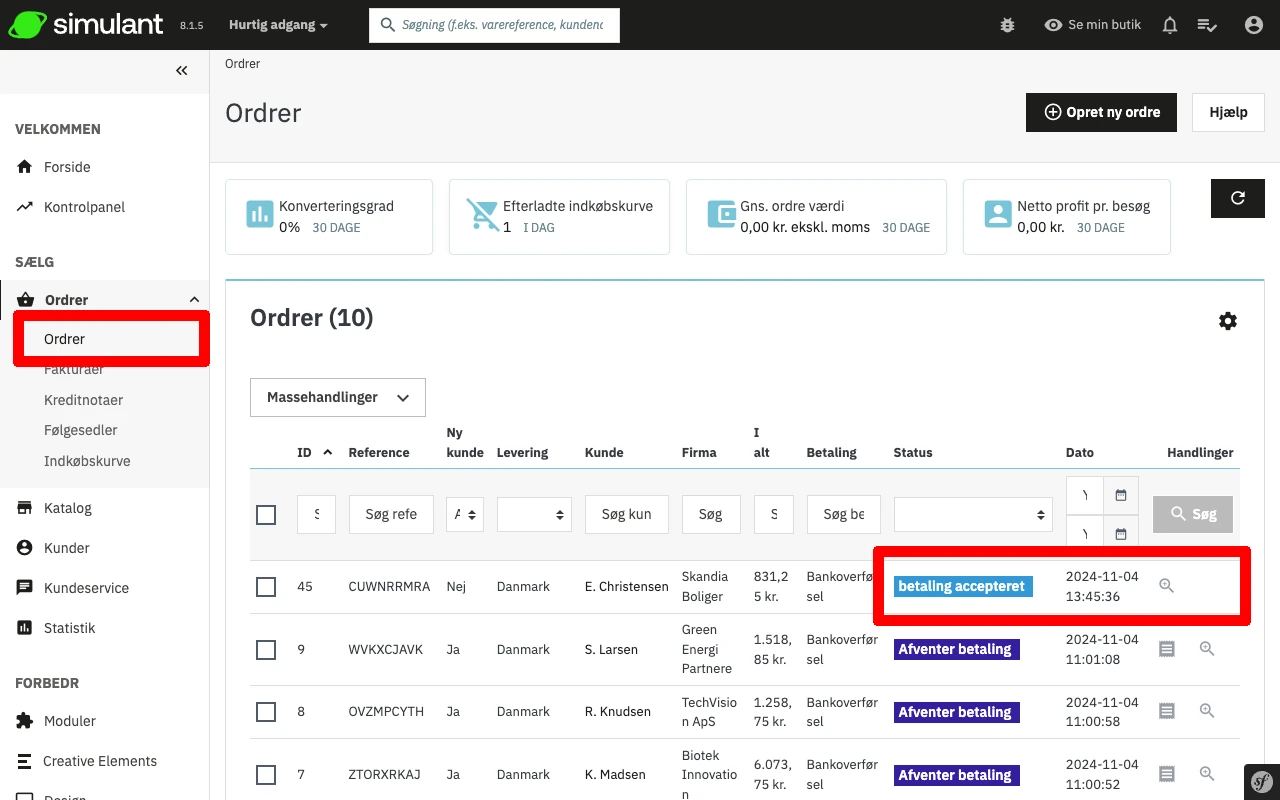
Task: Check the select-all orders checkbox
Action: (266, 515)
